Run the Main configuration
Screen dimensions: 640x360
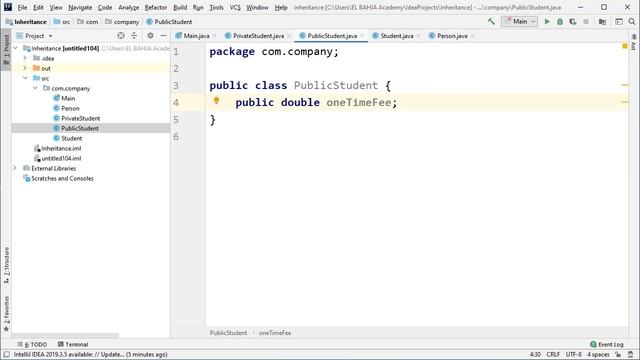coord(547,22)
